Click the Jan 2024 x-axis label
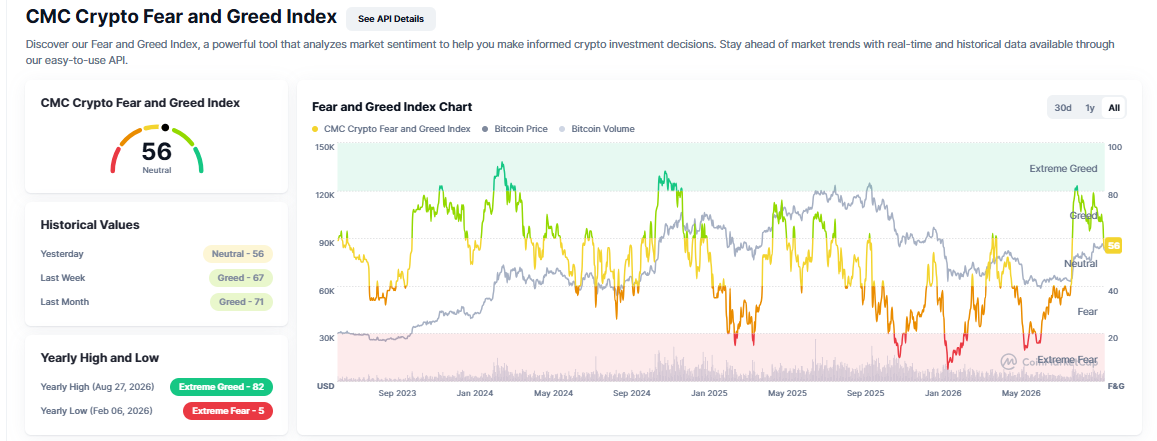 474,394
